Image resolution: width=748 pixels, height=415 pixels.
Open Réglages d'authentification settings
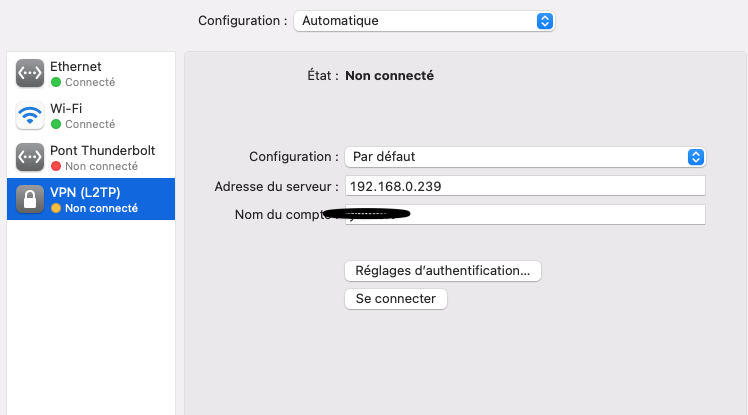pyautogui.click(x=443, y=270)
